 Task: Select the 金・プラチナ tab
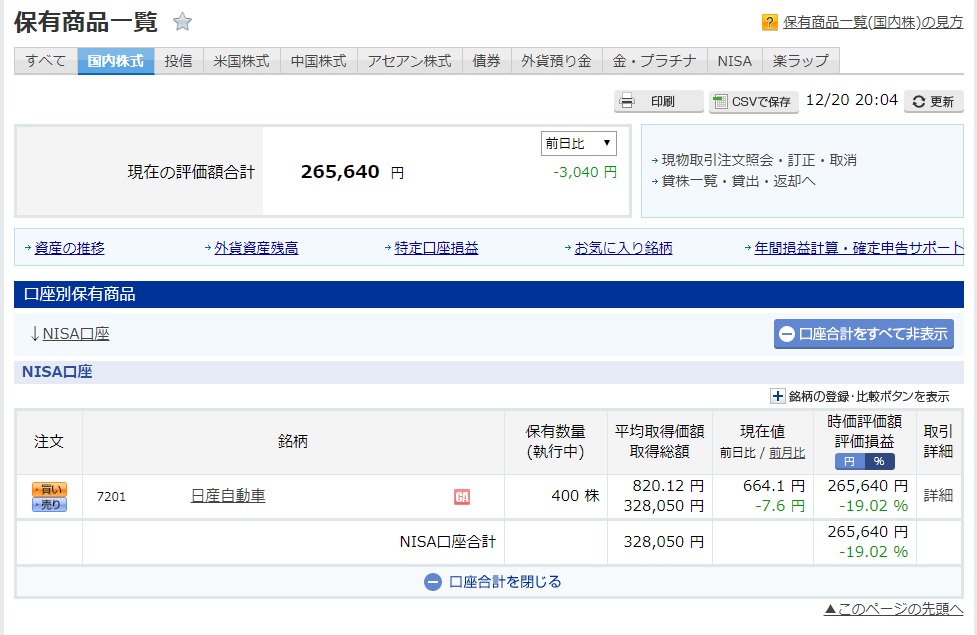(655, 61)
